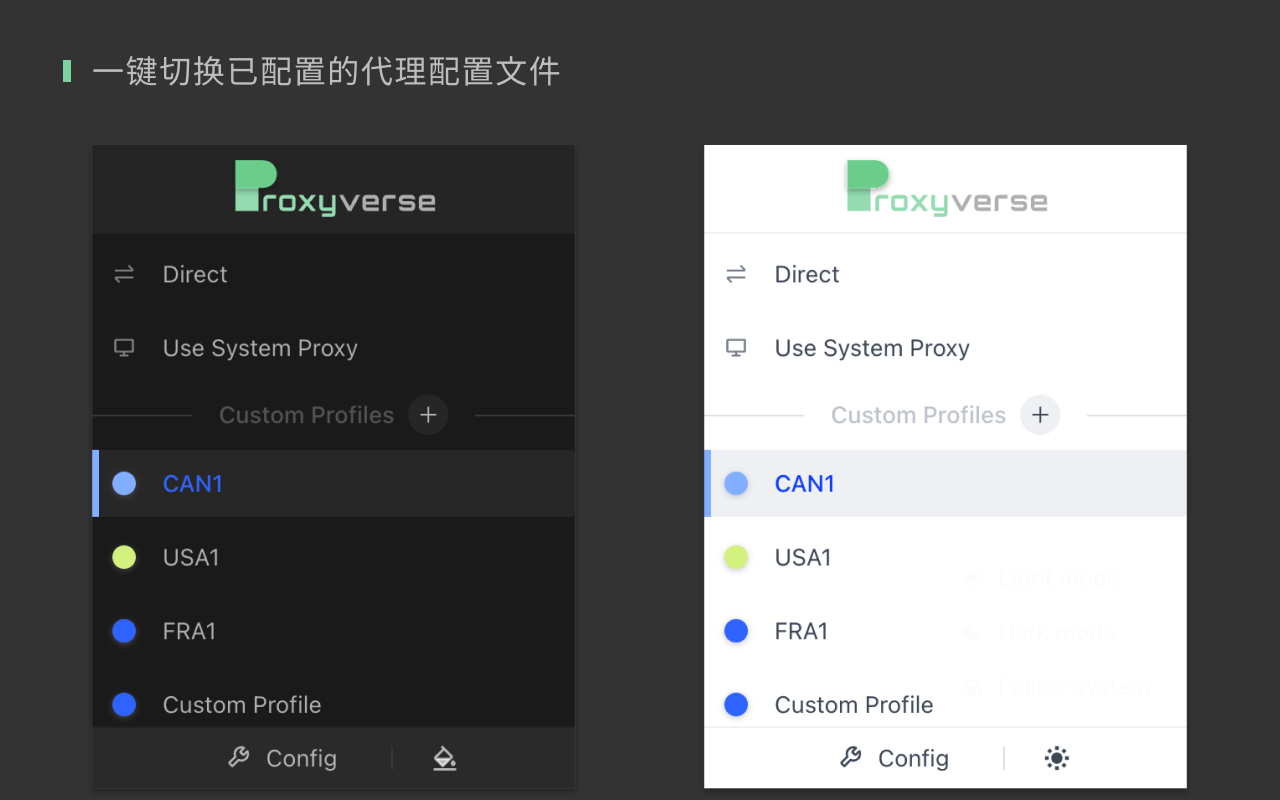Open Config from the light panel footer
Viewport: 1280px width, 800px height.
[913, 758]
